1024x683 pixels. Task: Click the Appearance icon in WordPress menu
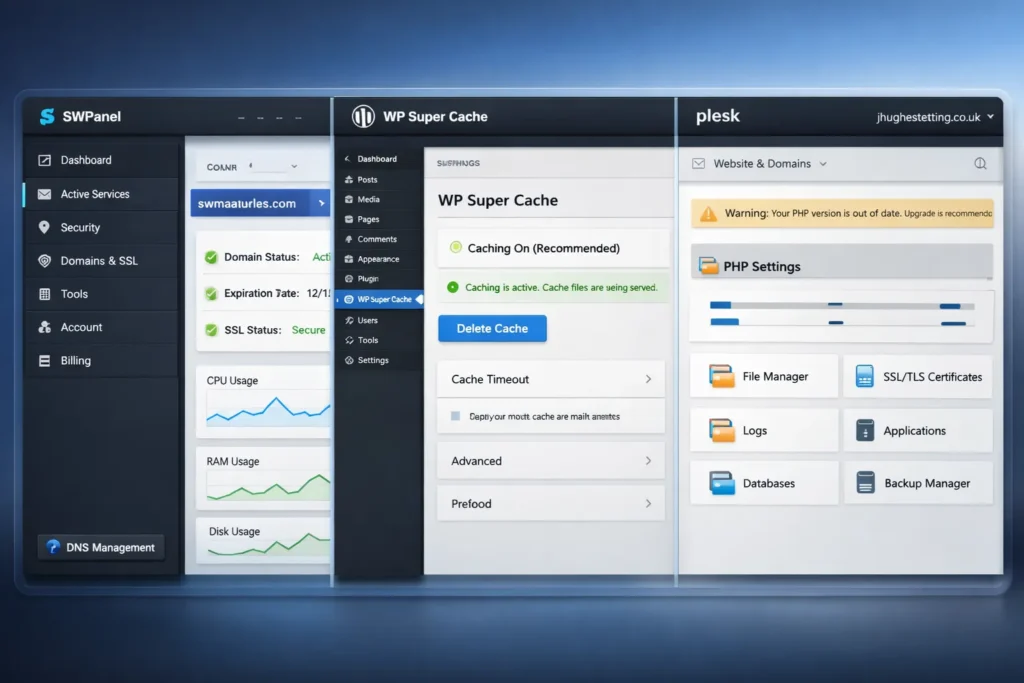pyautogui.click(x=349, y=259)
